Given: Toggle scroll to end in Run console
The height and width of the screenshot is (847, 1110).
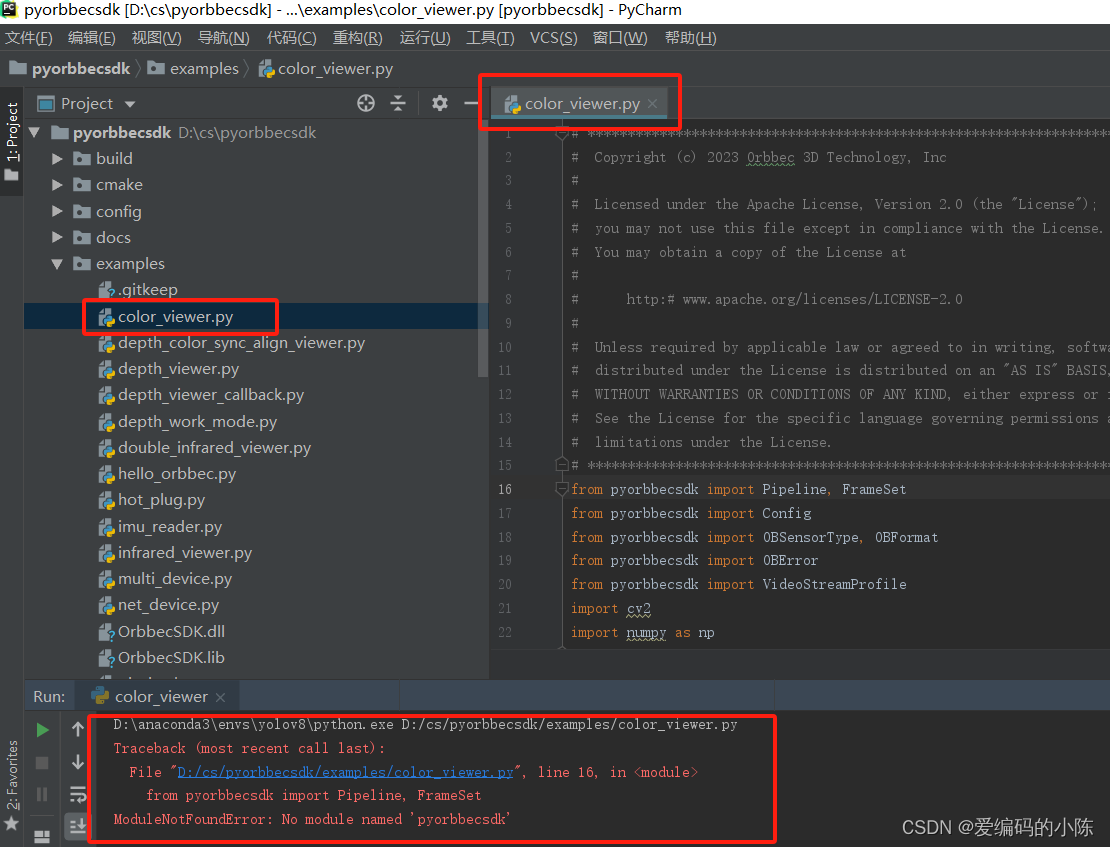Looking at the screenshot, I should coord(77,825).
